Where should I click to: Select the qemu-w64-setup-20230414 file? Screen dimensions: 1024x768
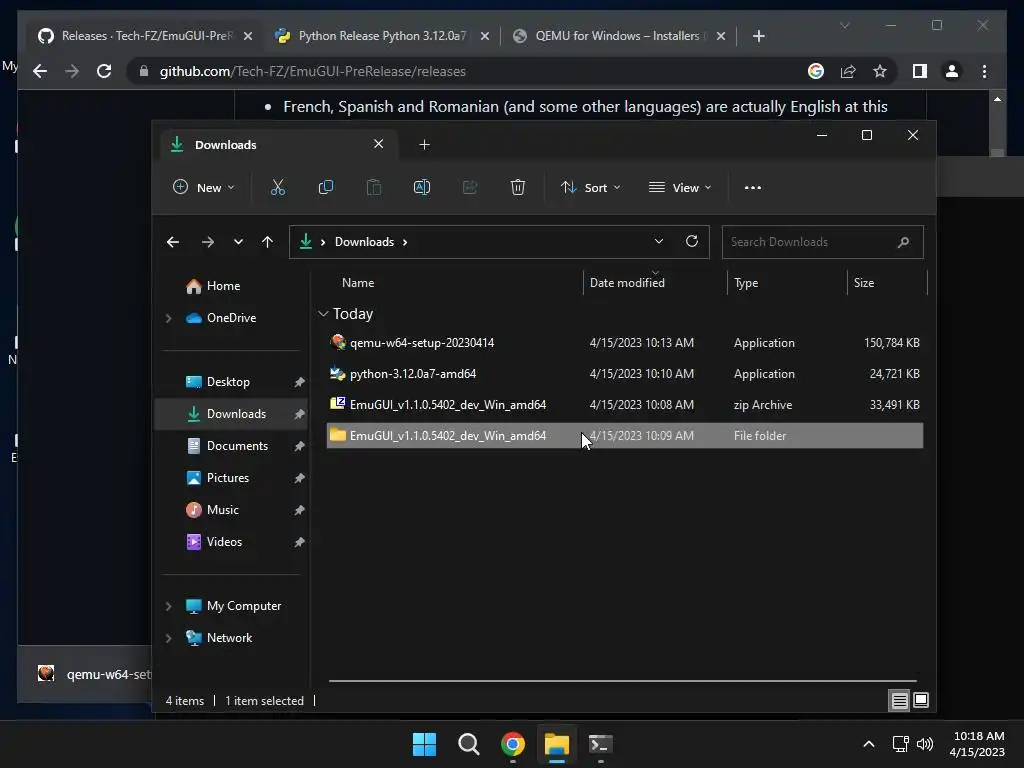click(x=625, y=343)
